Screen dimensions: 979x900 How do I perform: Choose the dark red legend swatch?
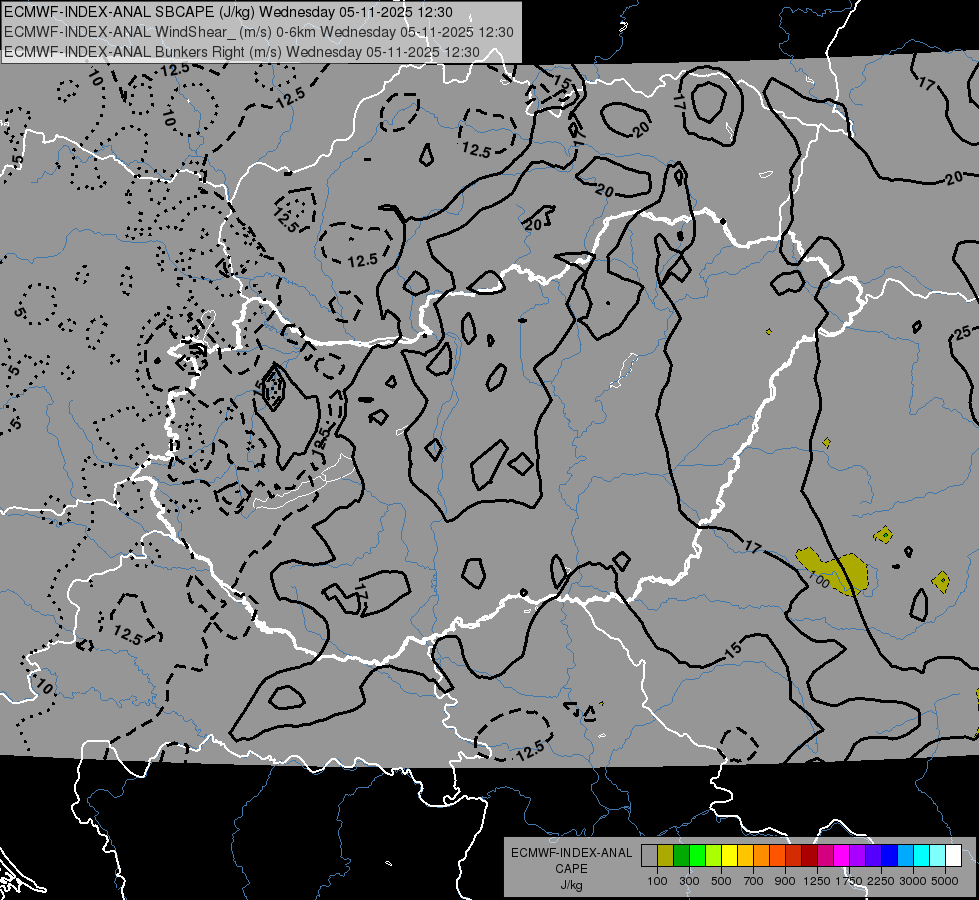(x=810, y=855)
